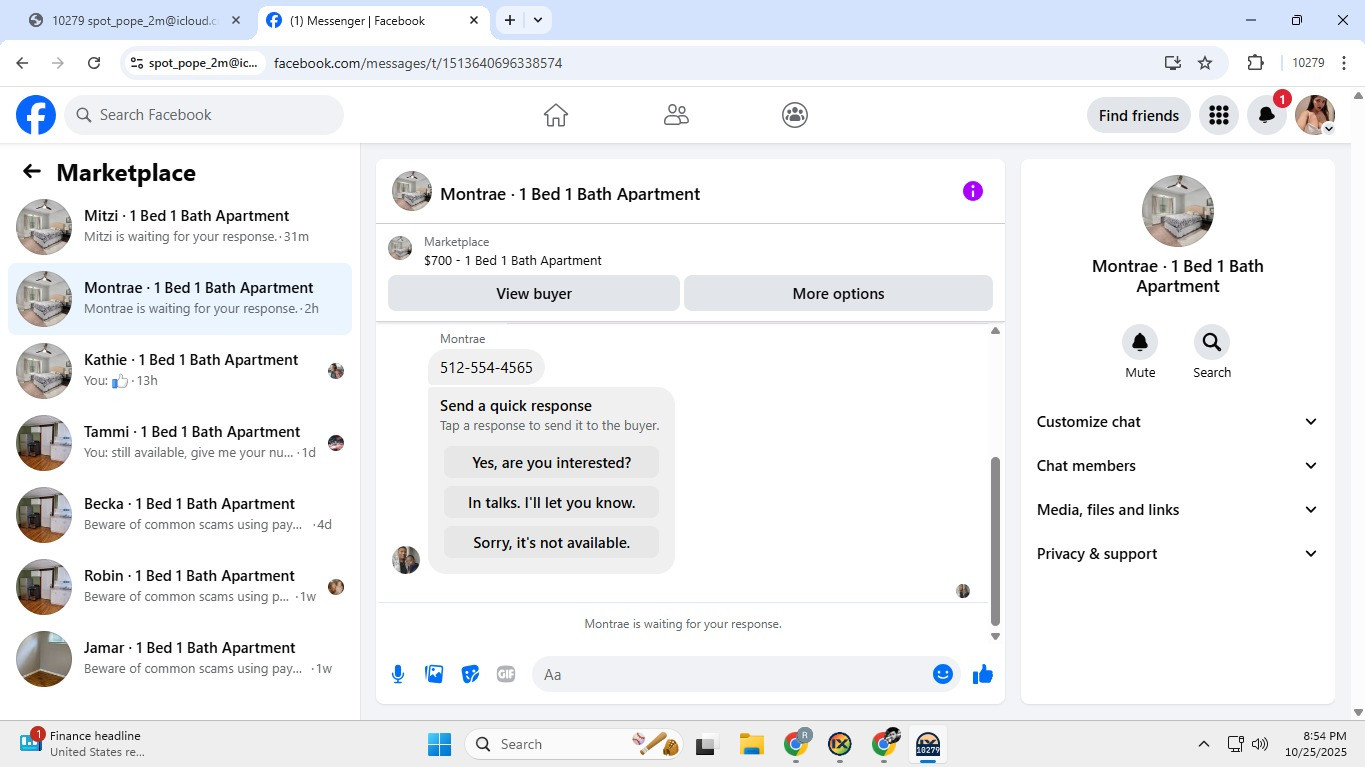The height and width of the screenshot is (767, 1365).
Task: Open the volume speaker tray icon
Action: coord(1260,744)
